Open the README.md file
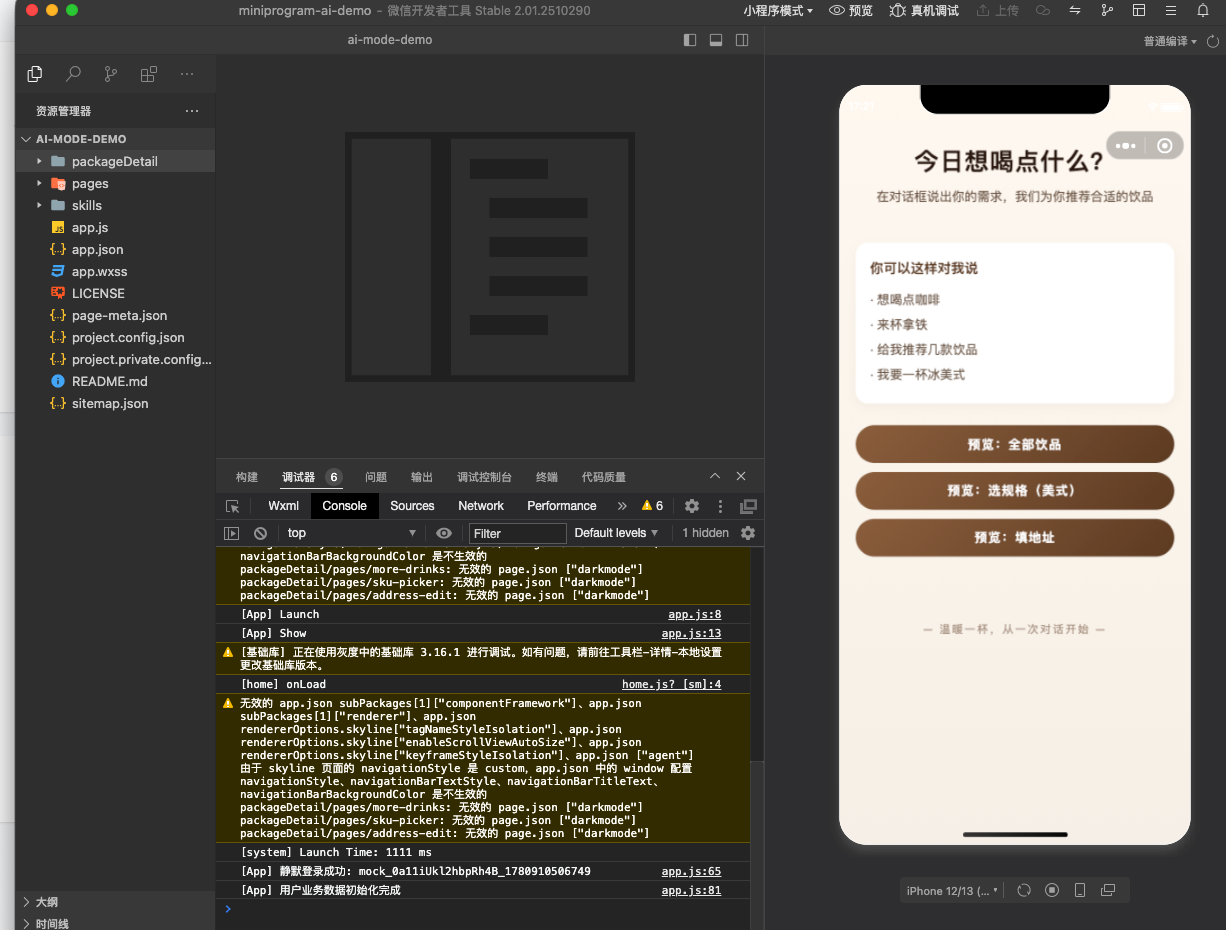The height and width of the screenshot is (930, 1226). point(115,381)
